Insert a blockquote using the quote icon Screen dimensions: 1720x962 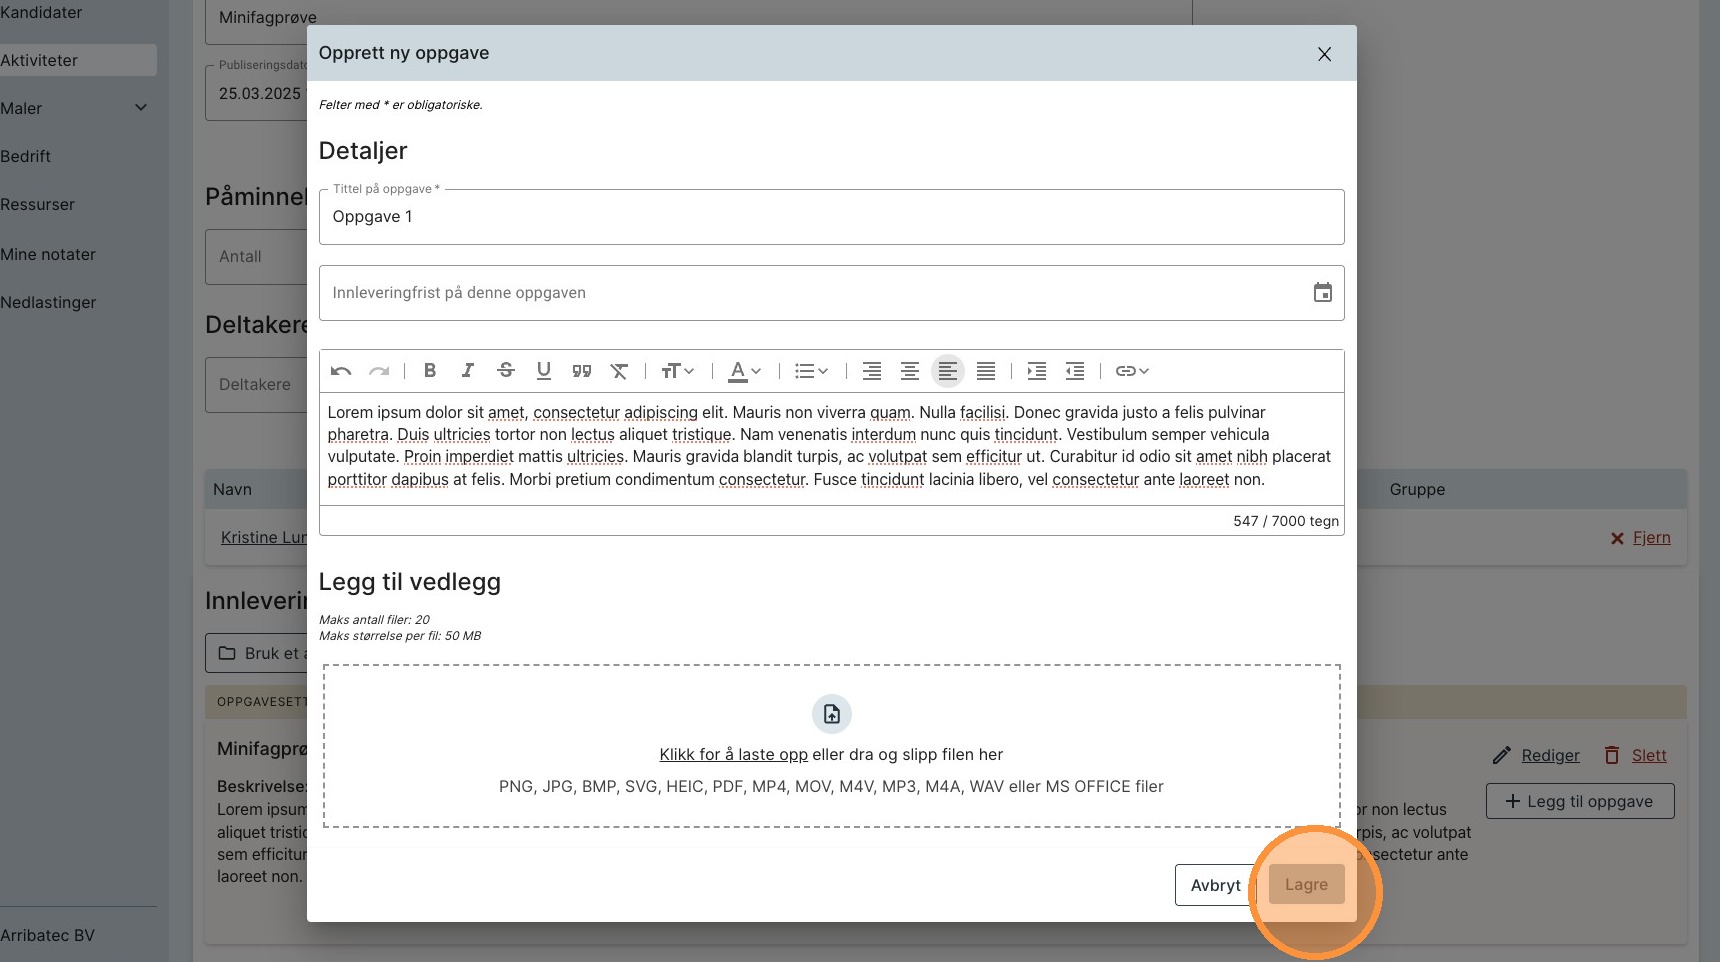pyautogui.click(x=581, y=371)
